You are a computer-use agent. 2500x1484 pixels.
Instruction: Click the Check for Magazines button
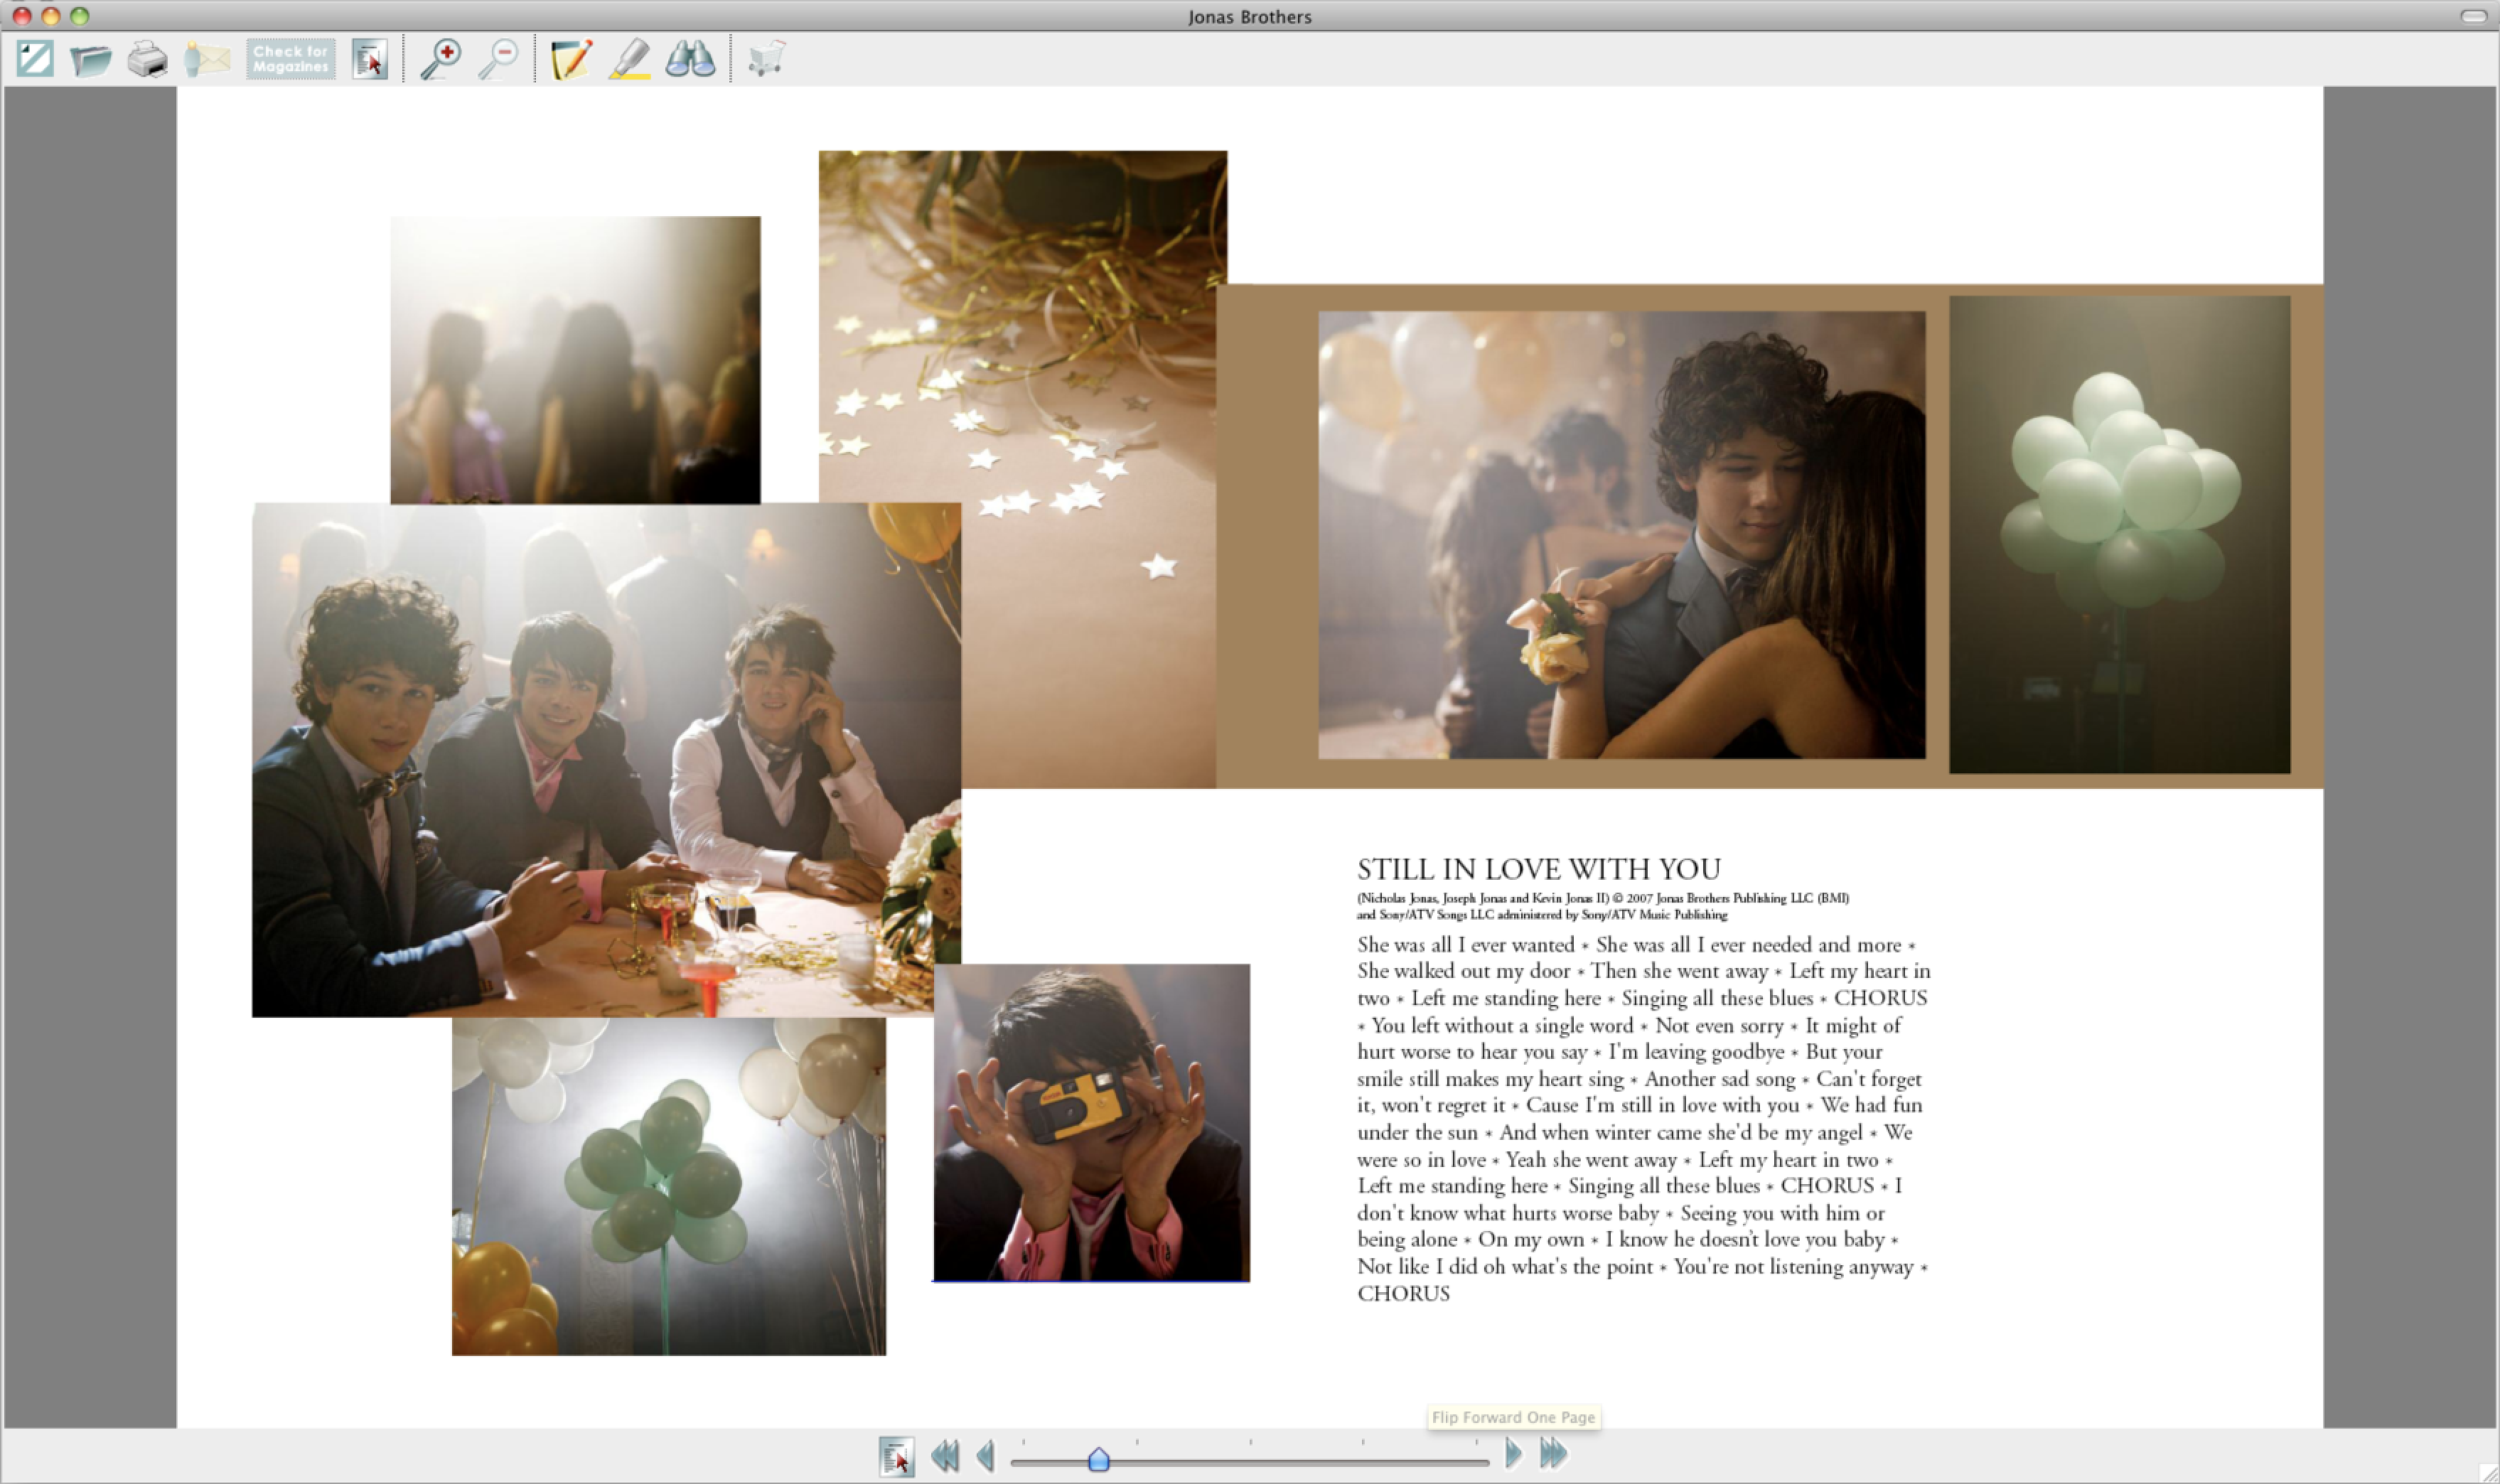(x=291, y=59)
